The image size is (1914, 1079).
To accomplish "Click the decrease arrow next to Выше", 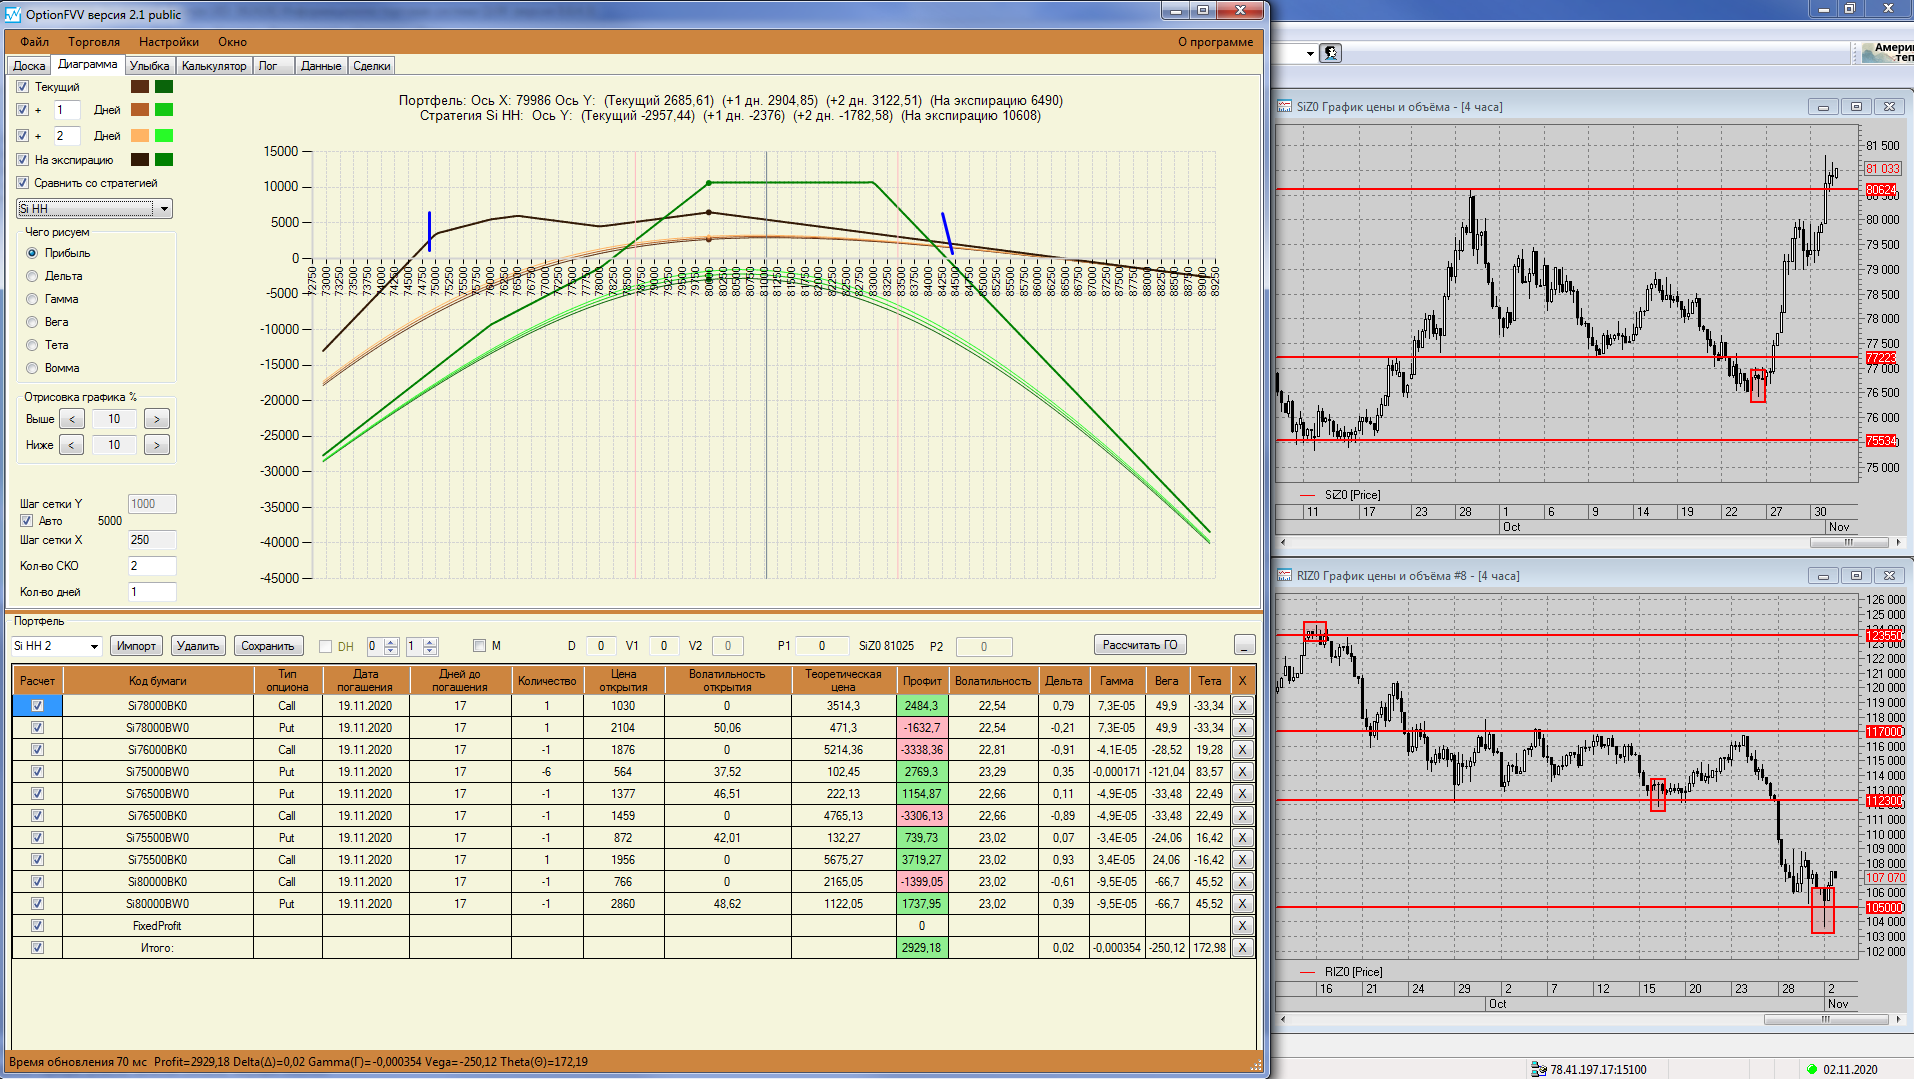I will tap(72, 419).
